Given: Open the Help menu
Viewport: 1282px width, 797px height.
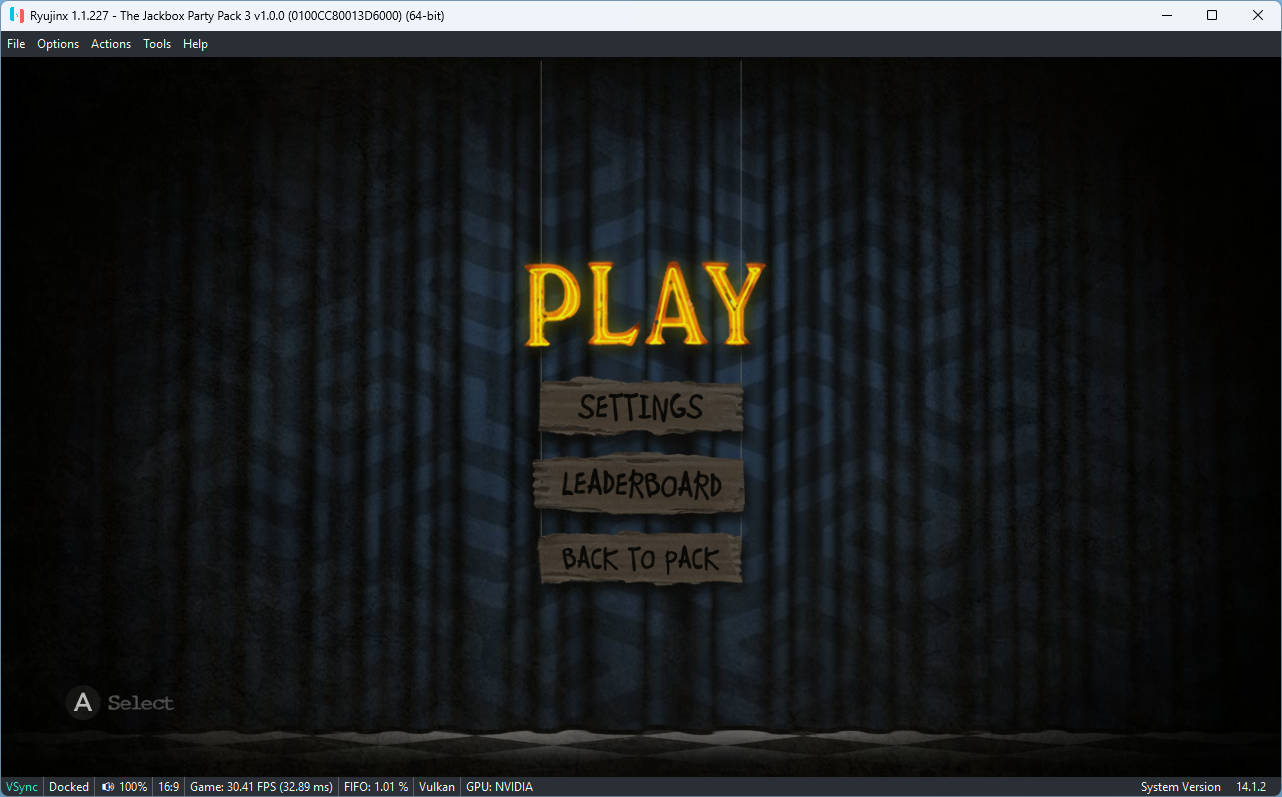Looking at the screenshot, I should coord(195,43).
